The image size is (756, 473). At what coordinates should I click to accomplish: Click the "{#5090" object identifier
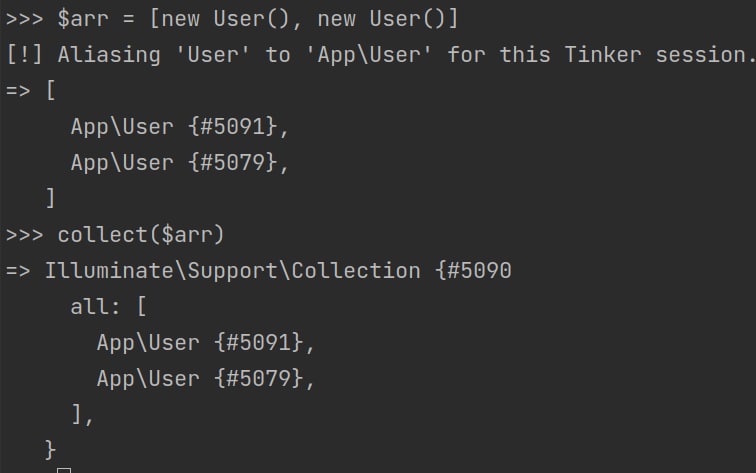[474, 270]
